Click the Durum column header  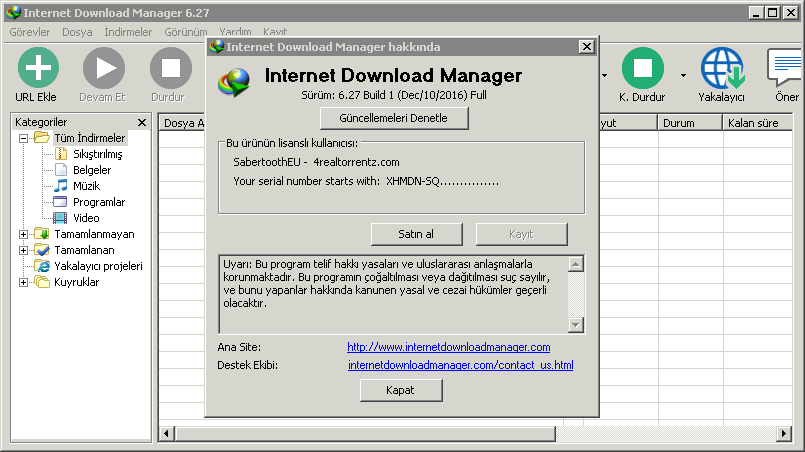[x=691, y=123]
